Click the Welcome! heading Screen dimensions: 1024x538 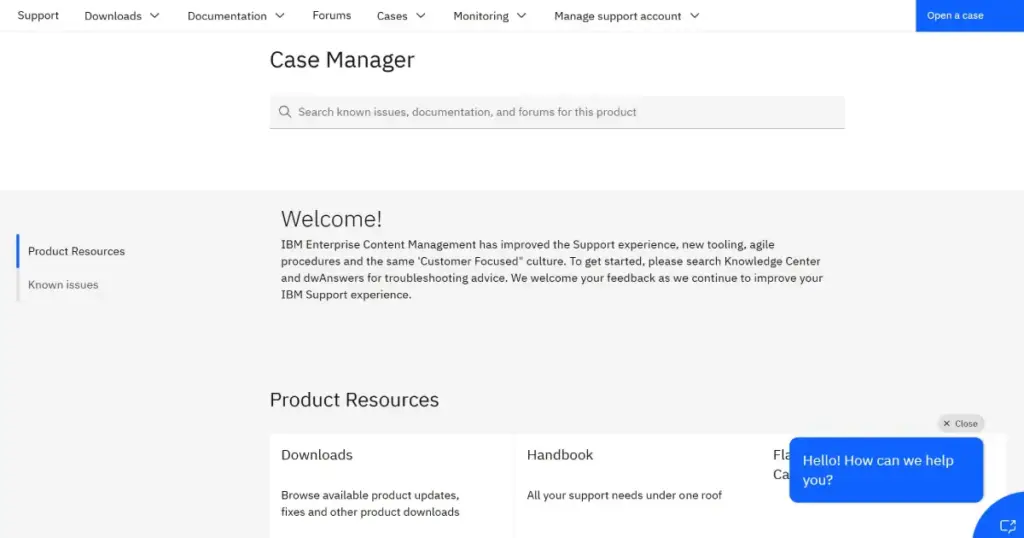(x=331, y=219)
